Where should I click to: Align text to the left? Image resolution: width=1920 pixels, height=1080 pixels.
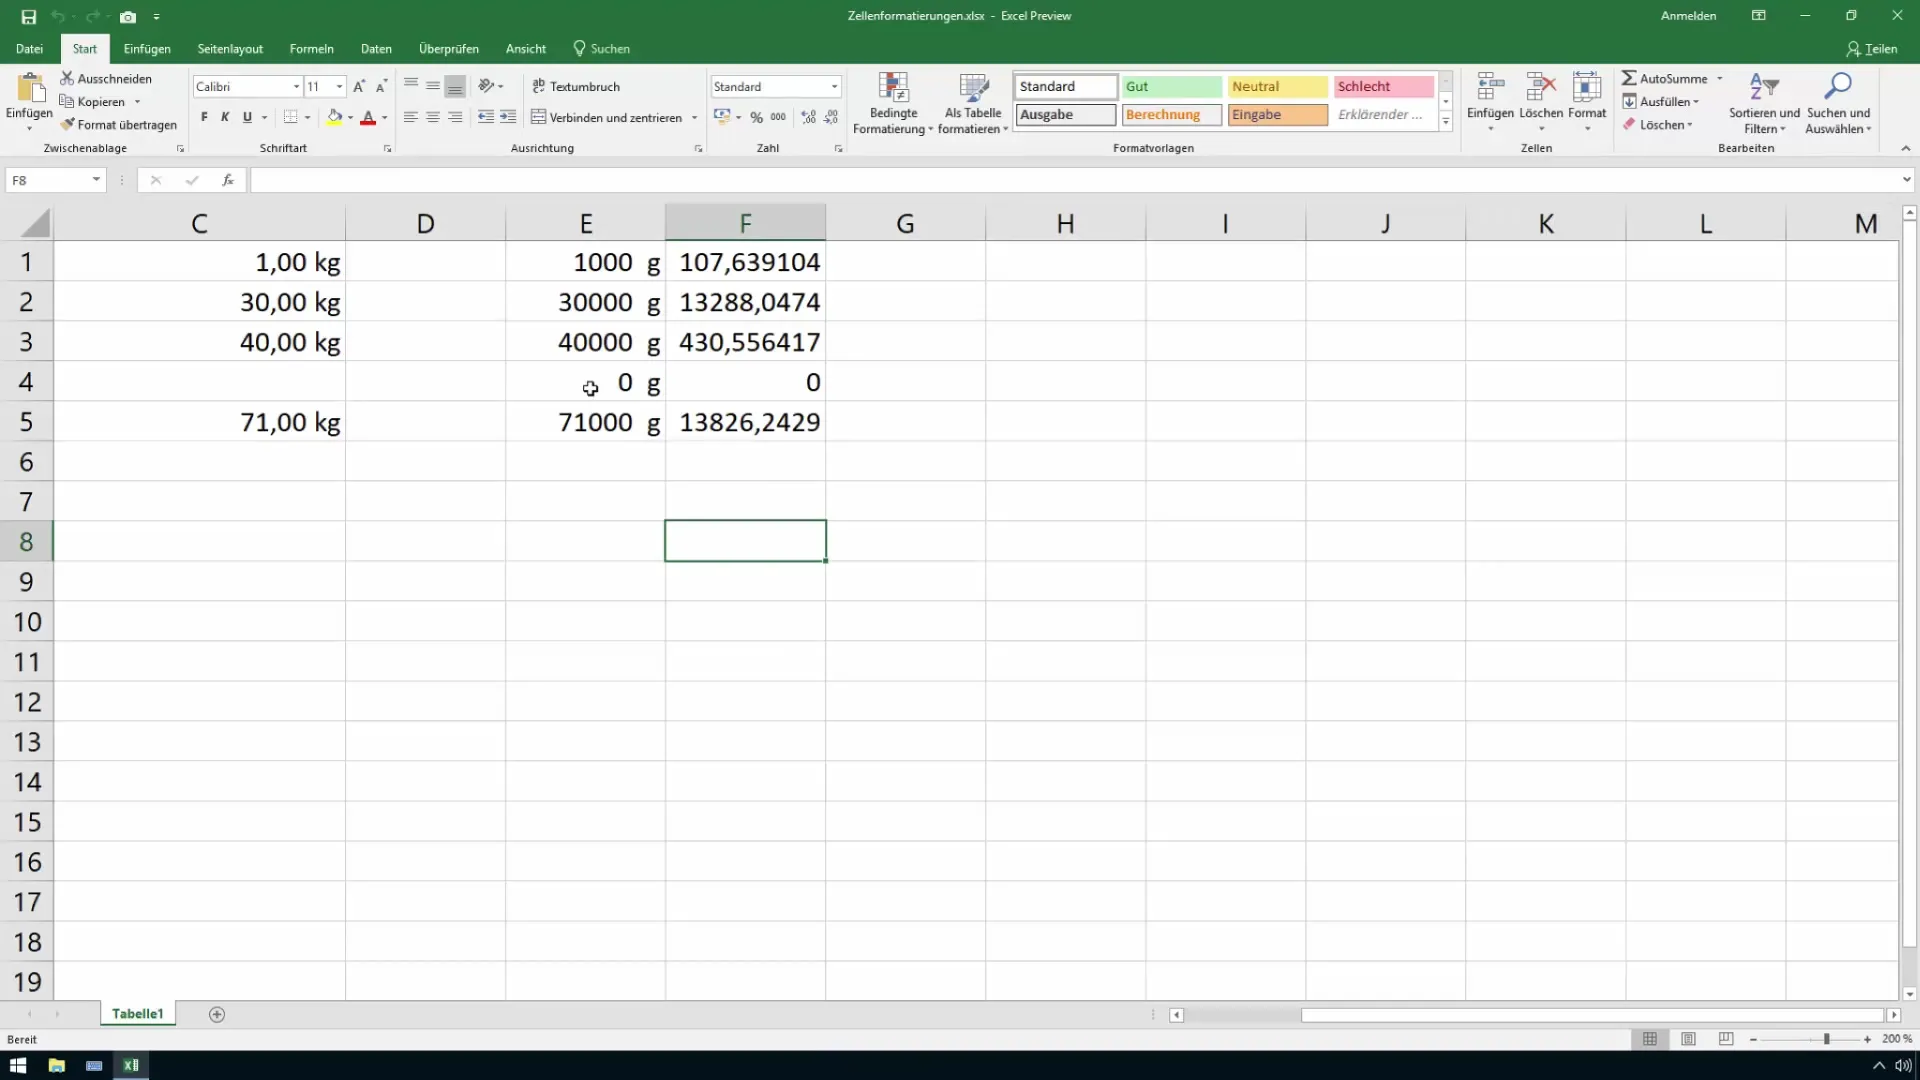pos(411,117)
